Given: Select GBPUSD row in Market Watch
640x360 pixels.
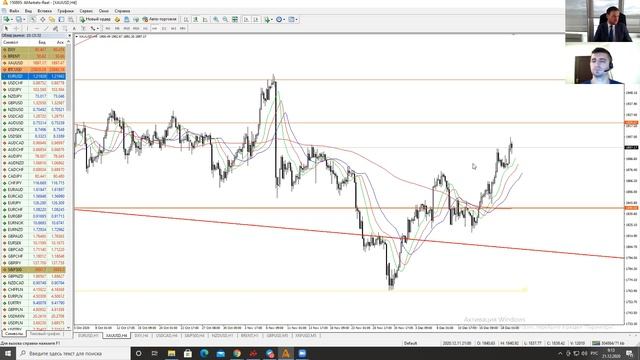Looking at the screenshot, I should click(33, 103).
